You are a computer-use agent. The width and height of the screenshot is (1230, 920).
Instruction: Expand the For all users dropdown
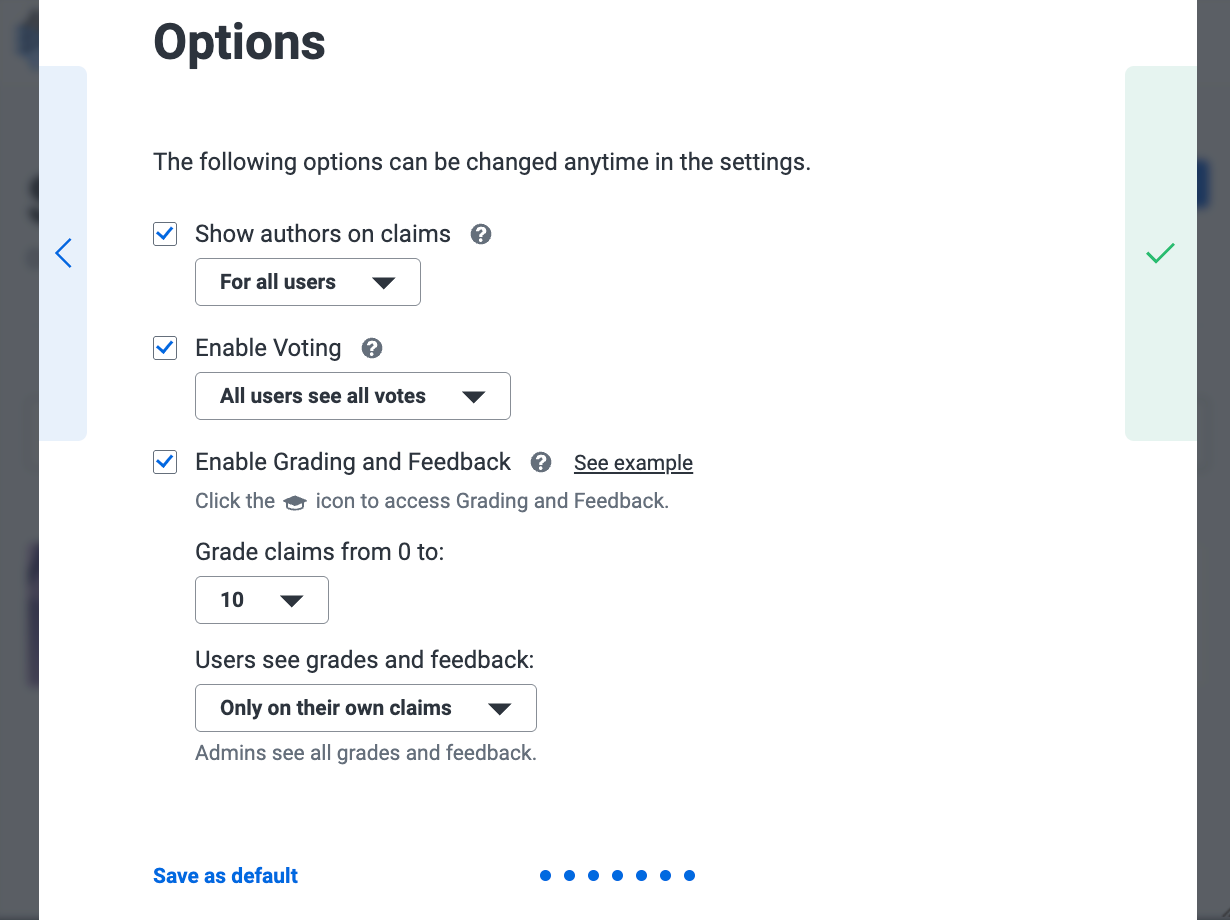(x=307, y=282)
